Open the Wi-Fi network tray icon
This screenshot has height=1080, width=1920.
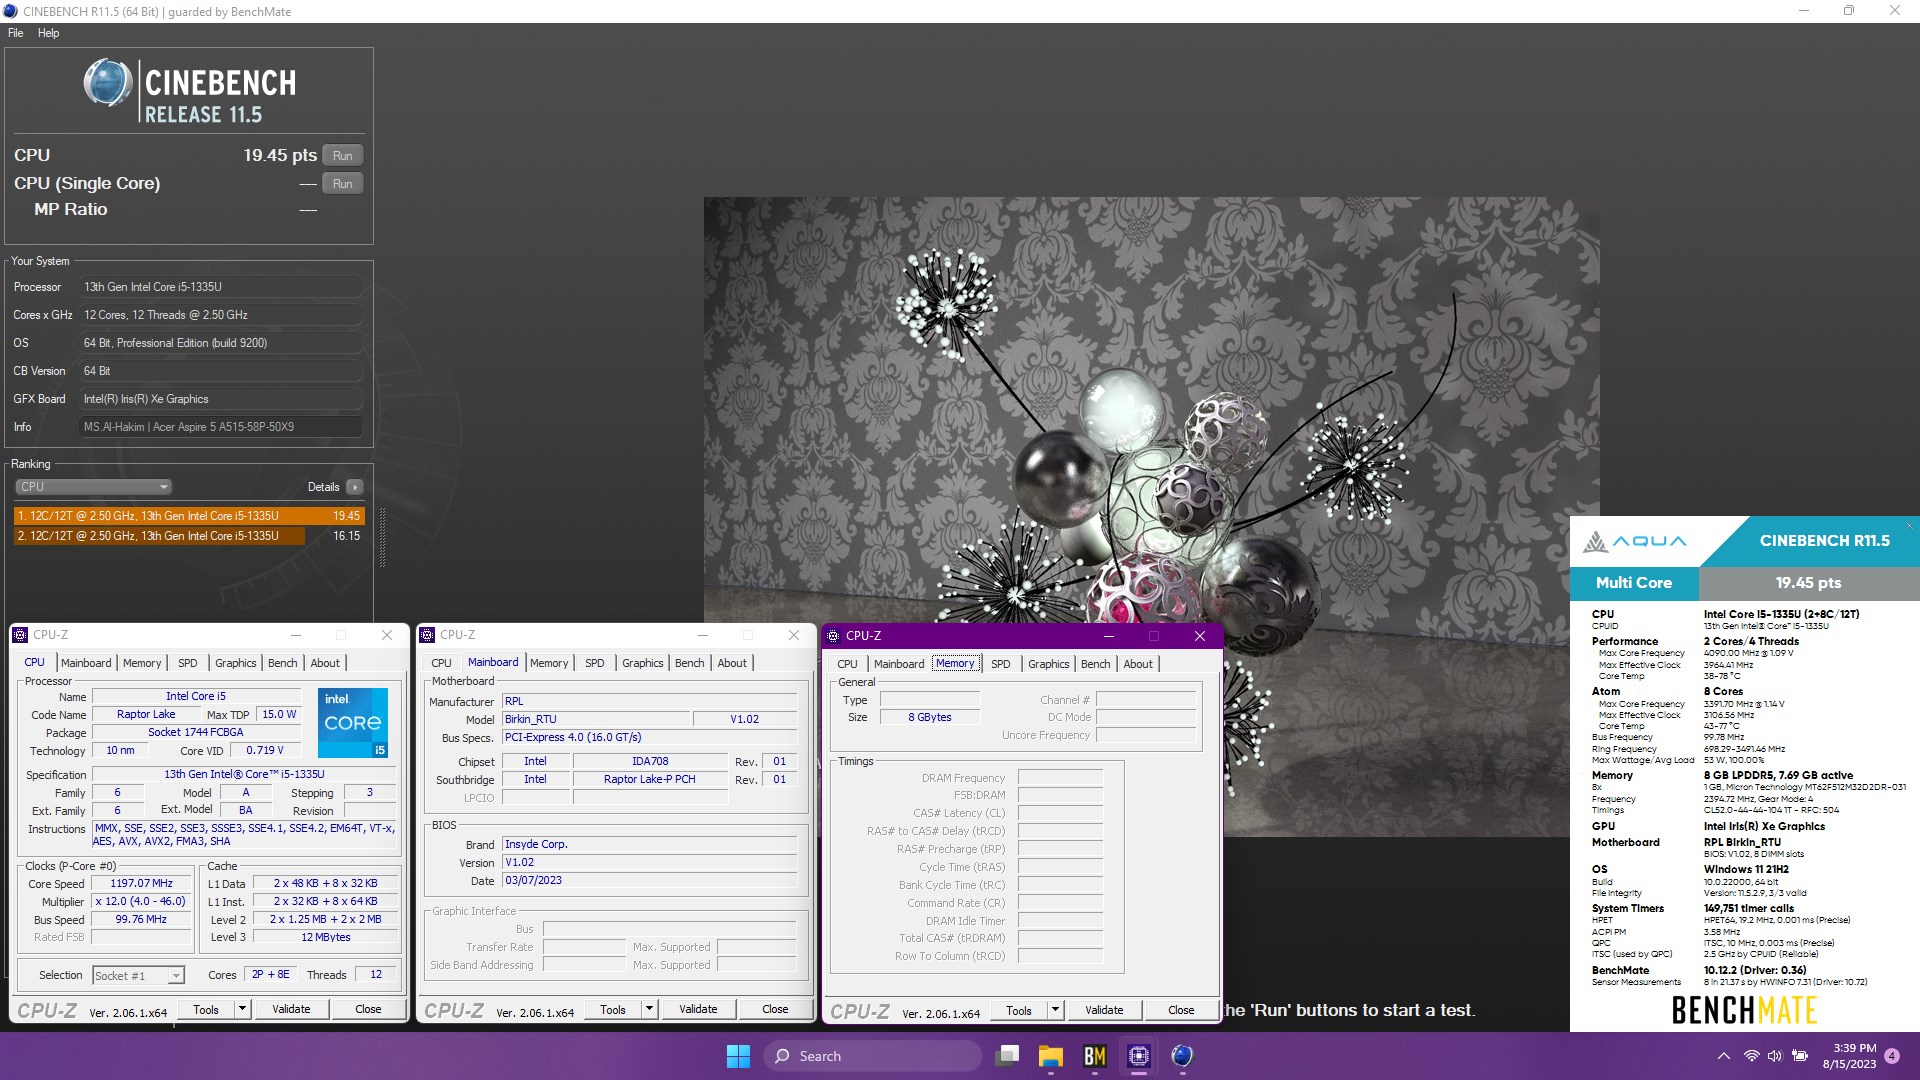1751,1056
